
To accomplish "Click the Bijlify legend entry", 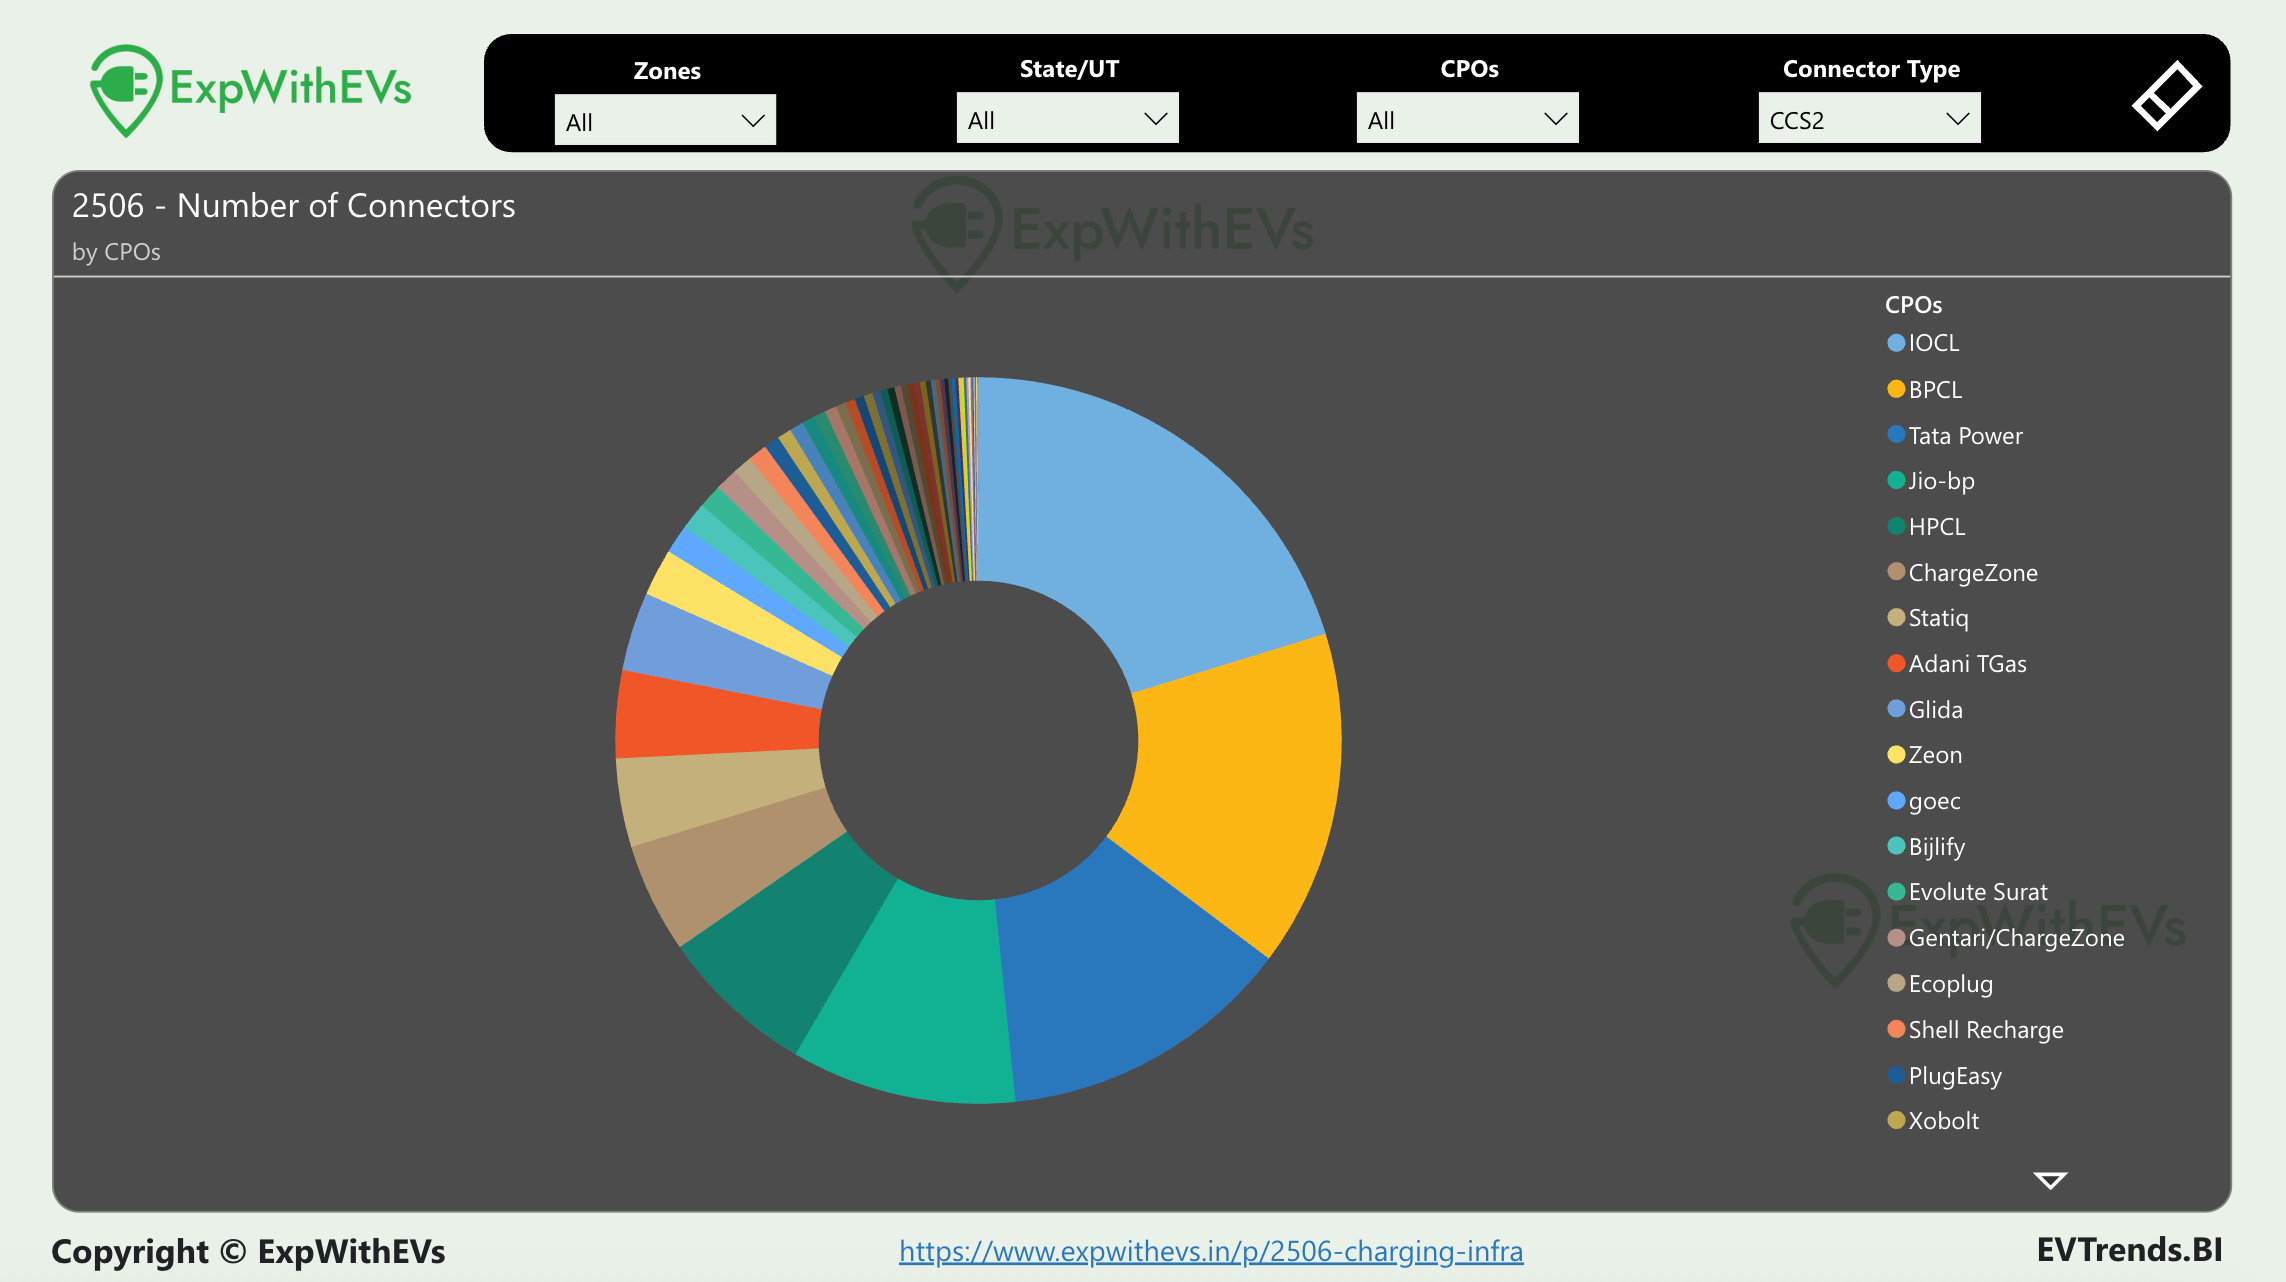I will coord(1926,847).
